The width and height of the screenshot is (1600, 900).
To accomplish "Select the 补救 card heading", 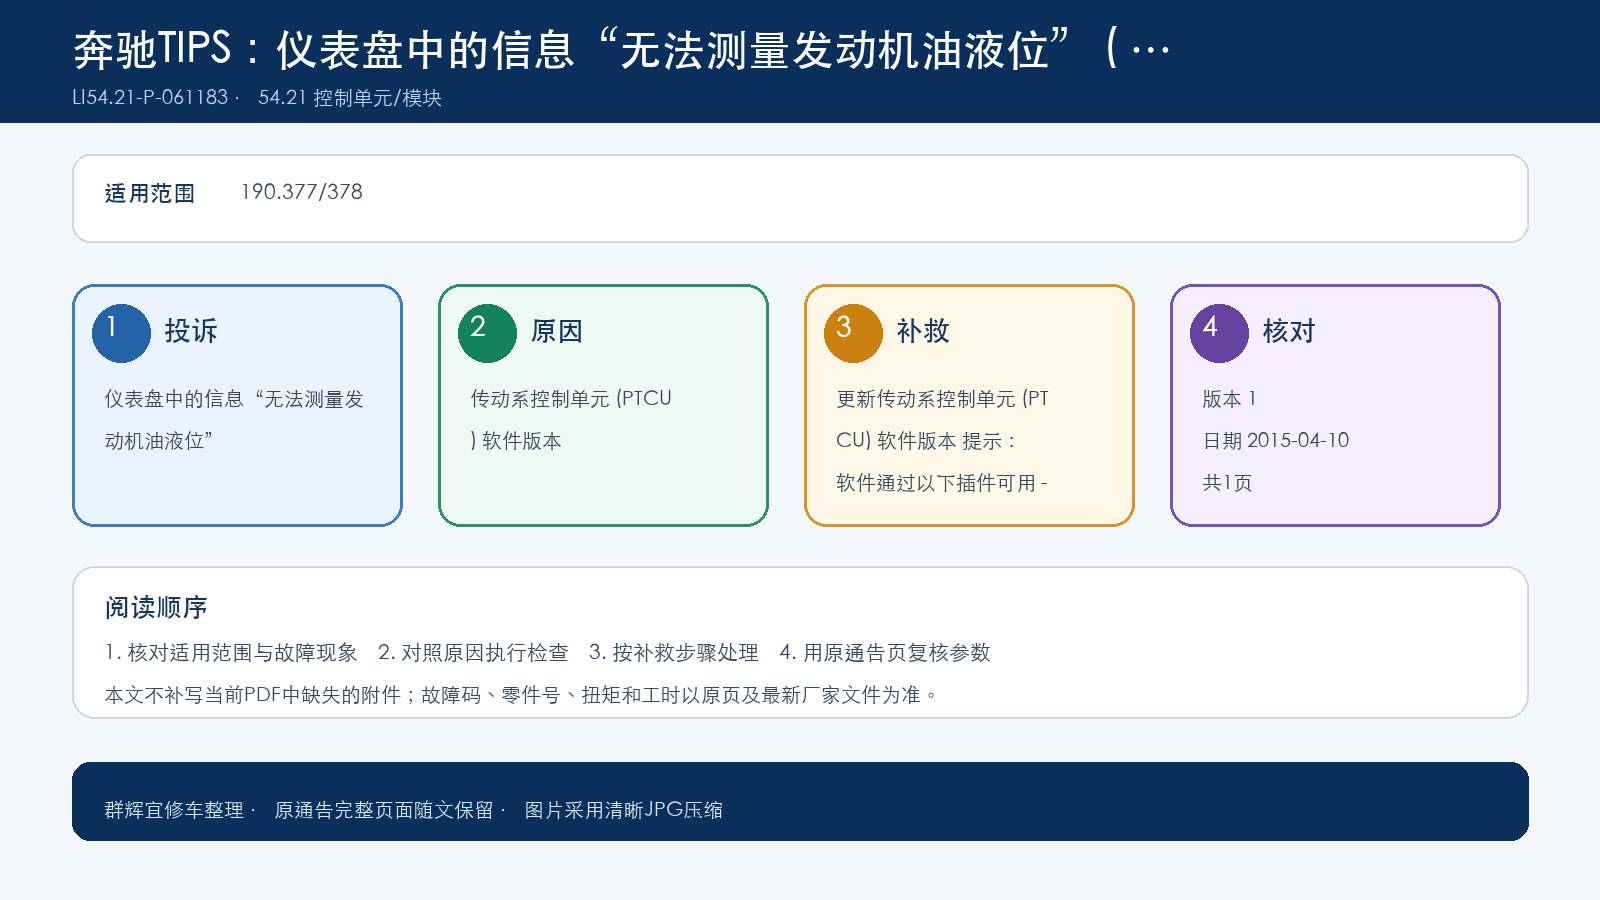I will click(x=923, y=331).
